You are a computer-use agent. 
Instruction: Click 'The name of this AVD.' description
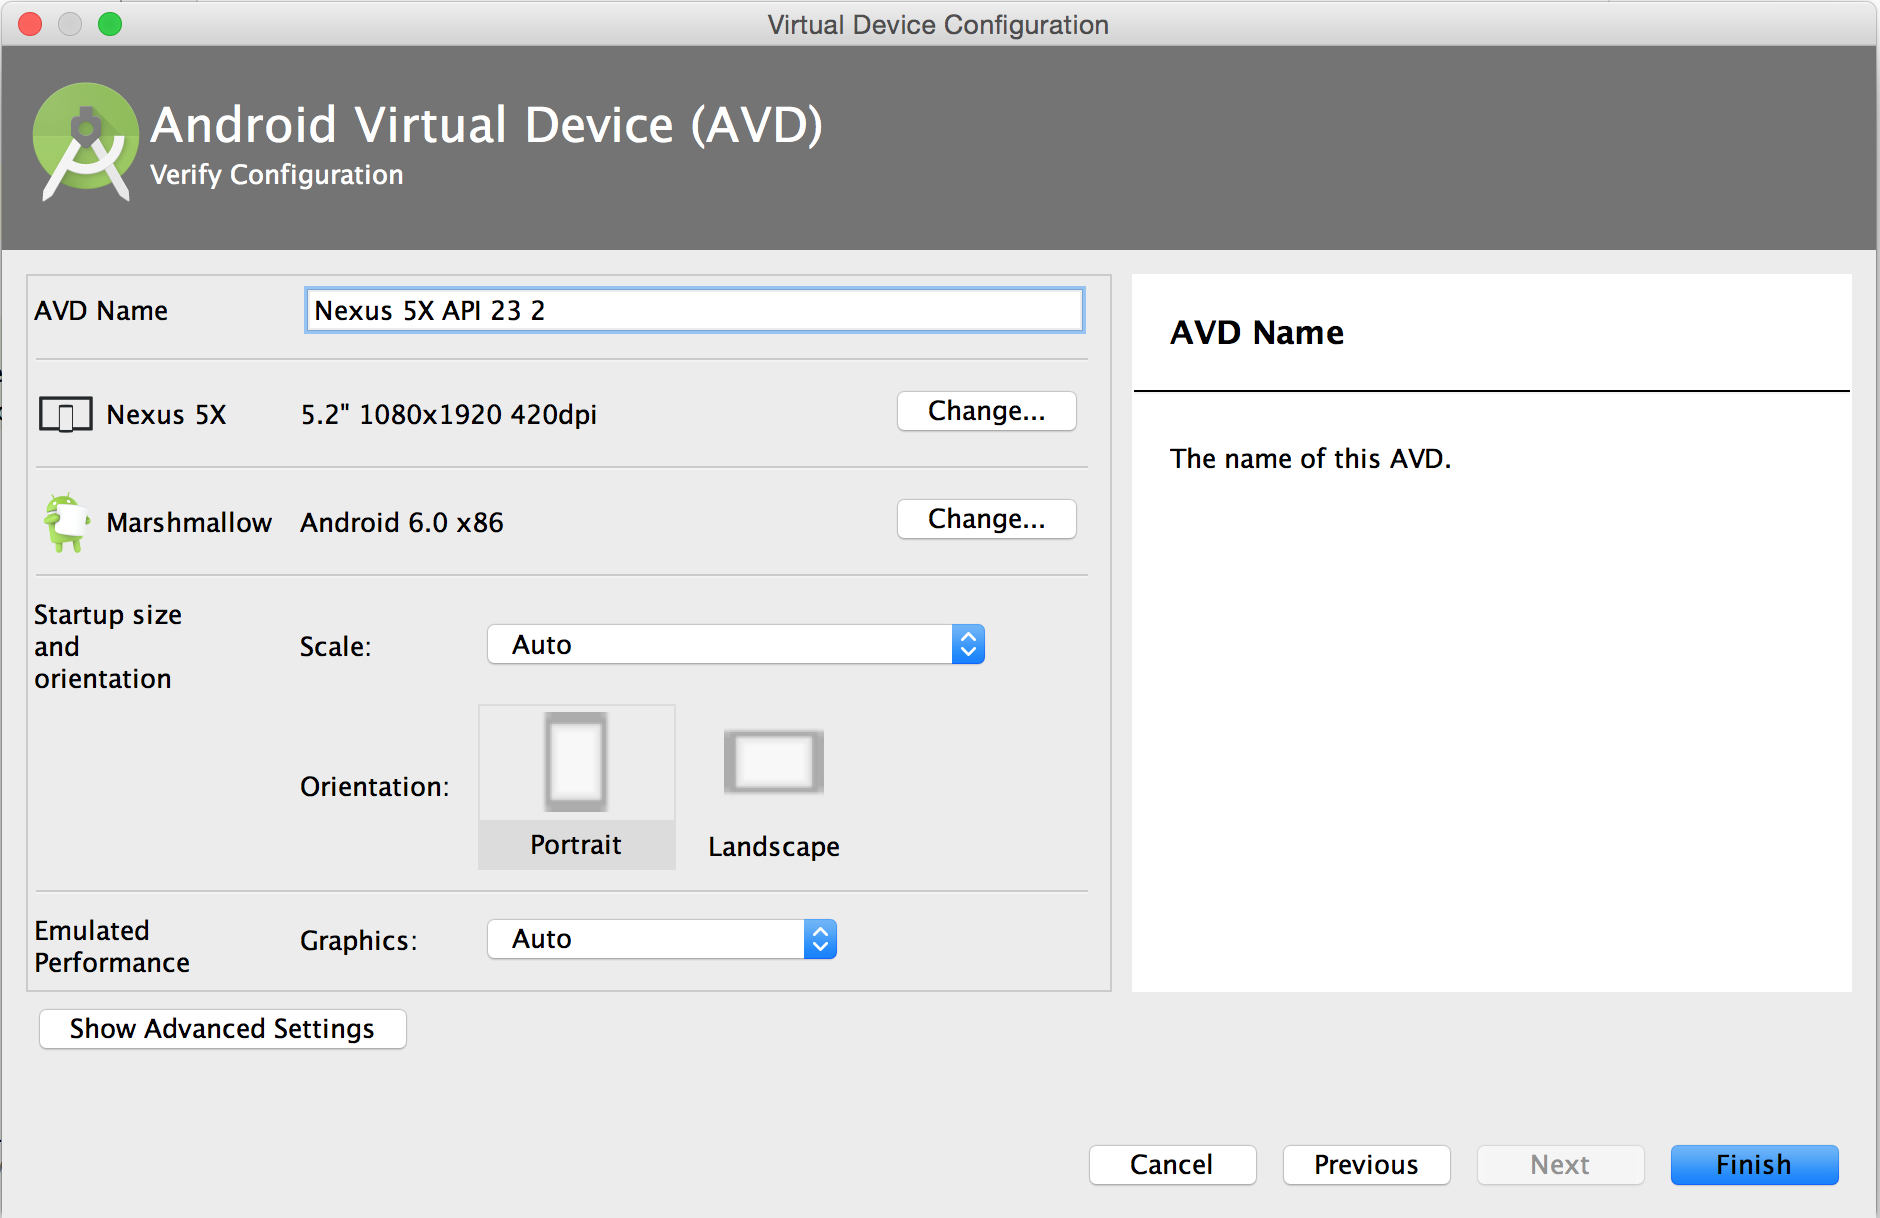click(x=1310, y=459)
